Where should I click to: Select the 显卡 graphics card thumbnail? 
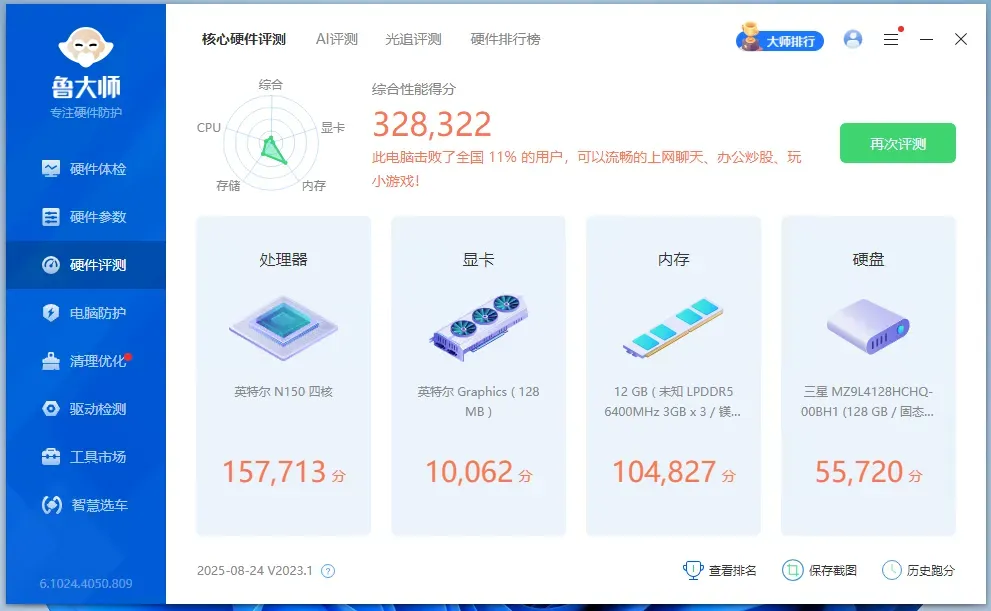[x=478, y=326]
